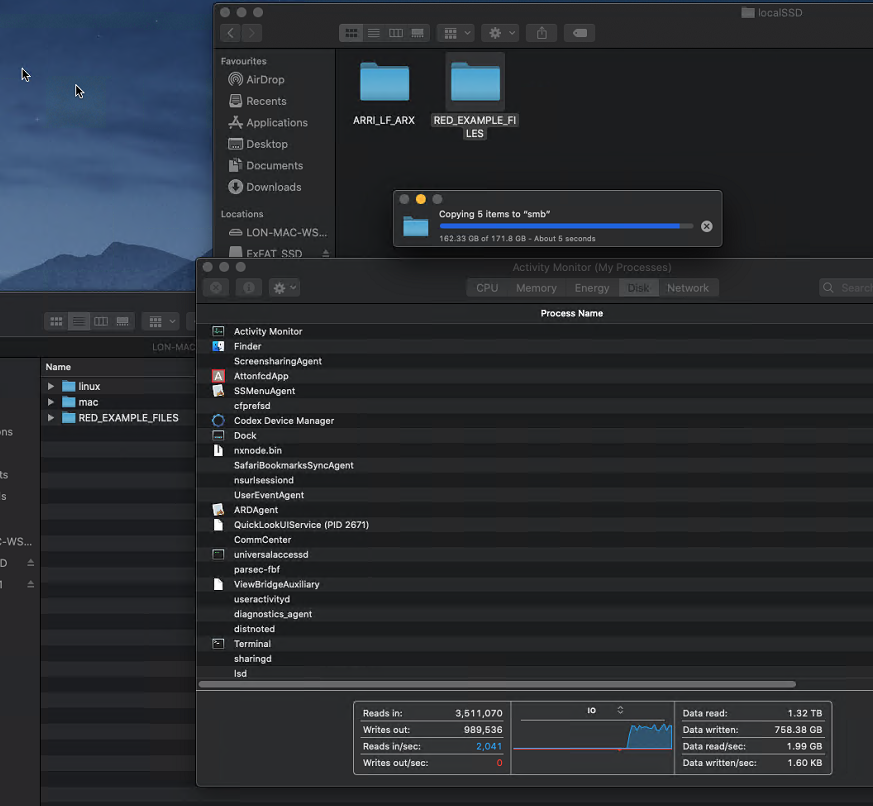The image size is (873, 806).
Task: Select the Codex Device Manager process icon
Action: tap(218, 421)
